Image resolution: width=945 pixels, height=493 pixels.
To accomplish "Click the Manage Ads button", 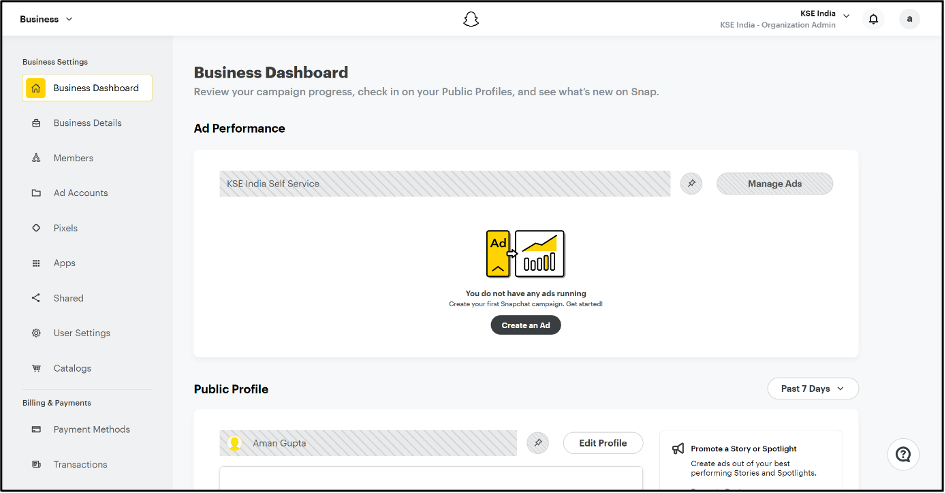I will pos(774,184).
